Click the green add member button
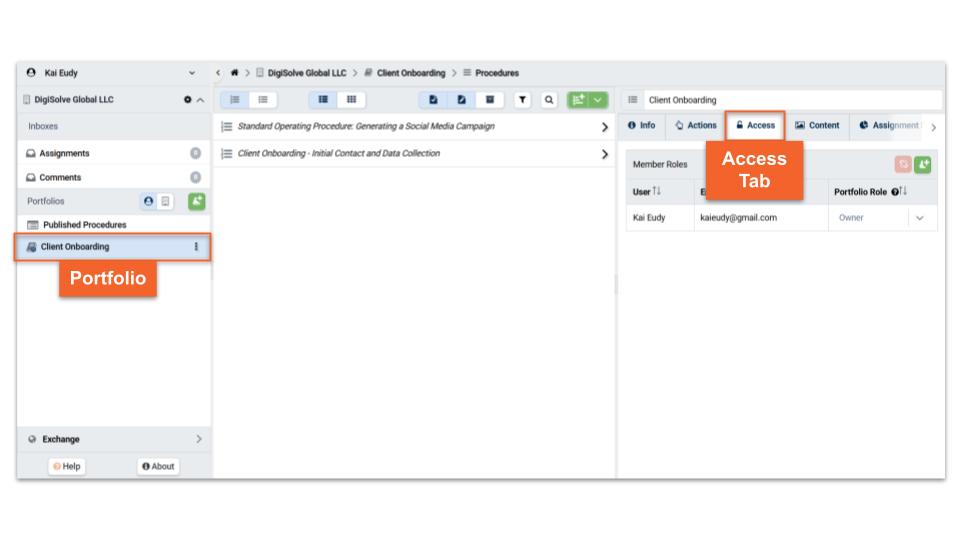 point(923,165)
